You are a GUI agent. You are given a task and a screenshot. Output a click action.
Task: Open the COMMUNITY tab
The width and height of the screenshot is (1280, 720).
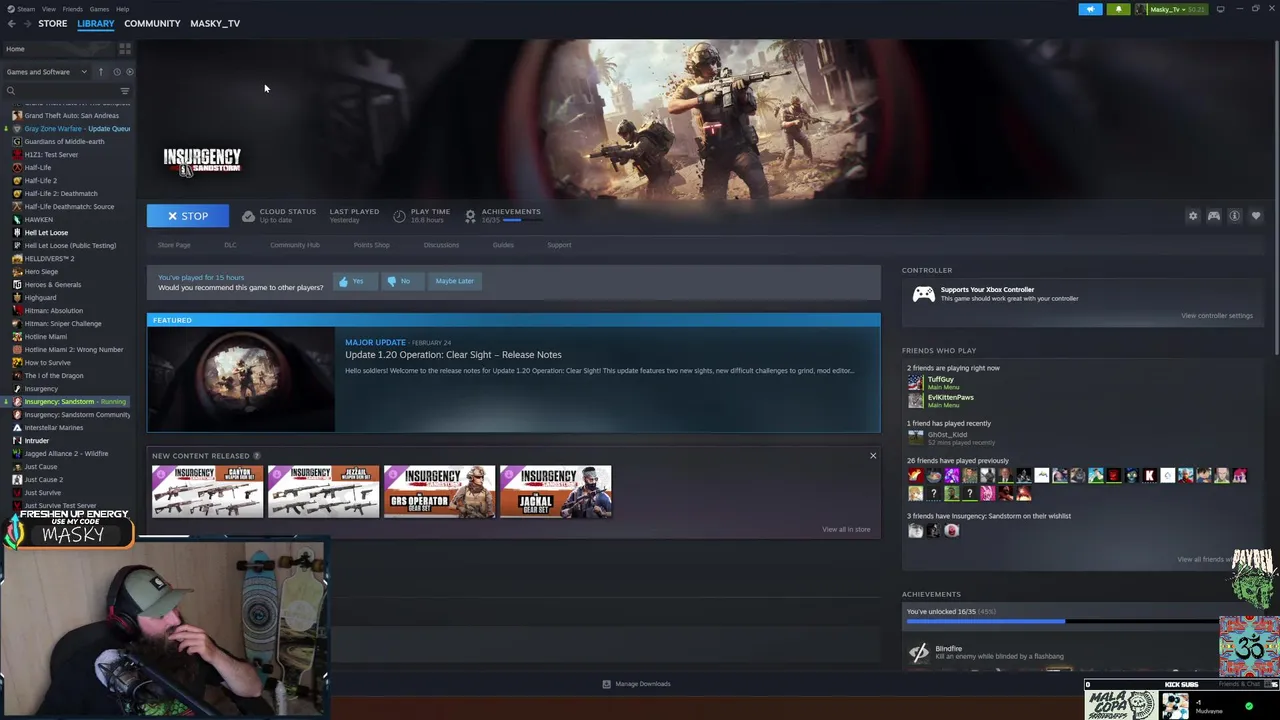152,23
